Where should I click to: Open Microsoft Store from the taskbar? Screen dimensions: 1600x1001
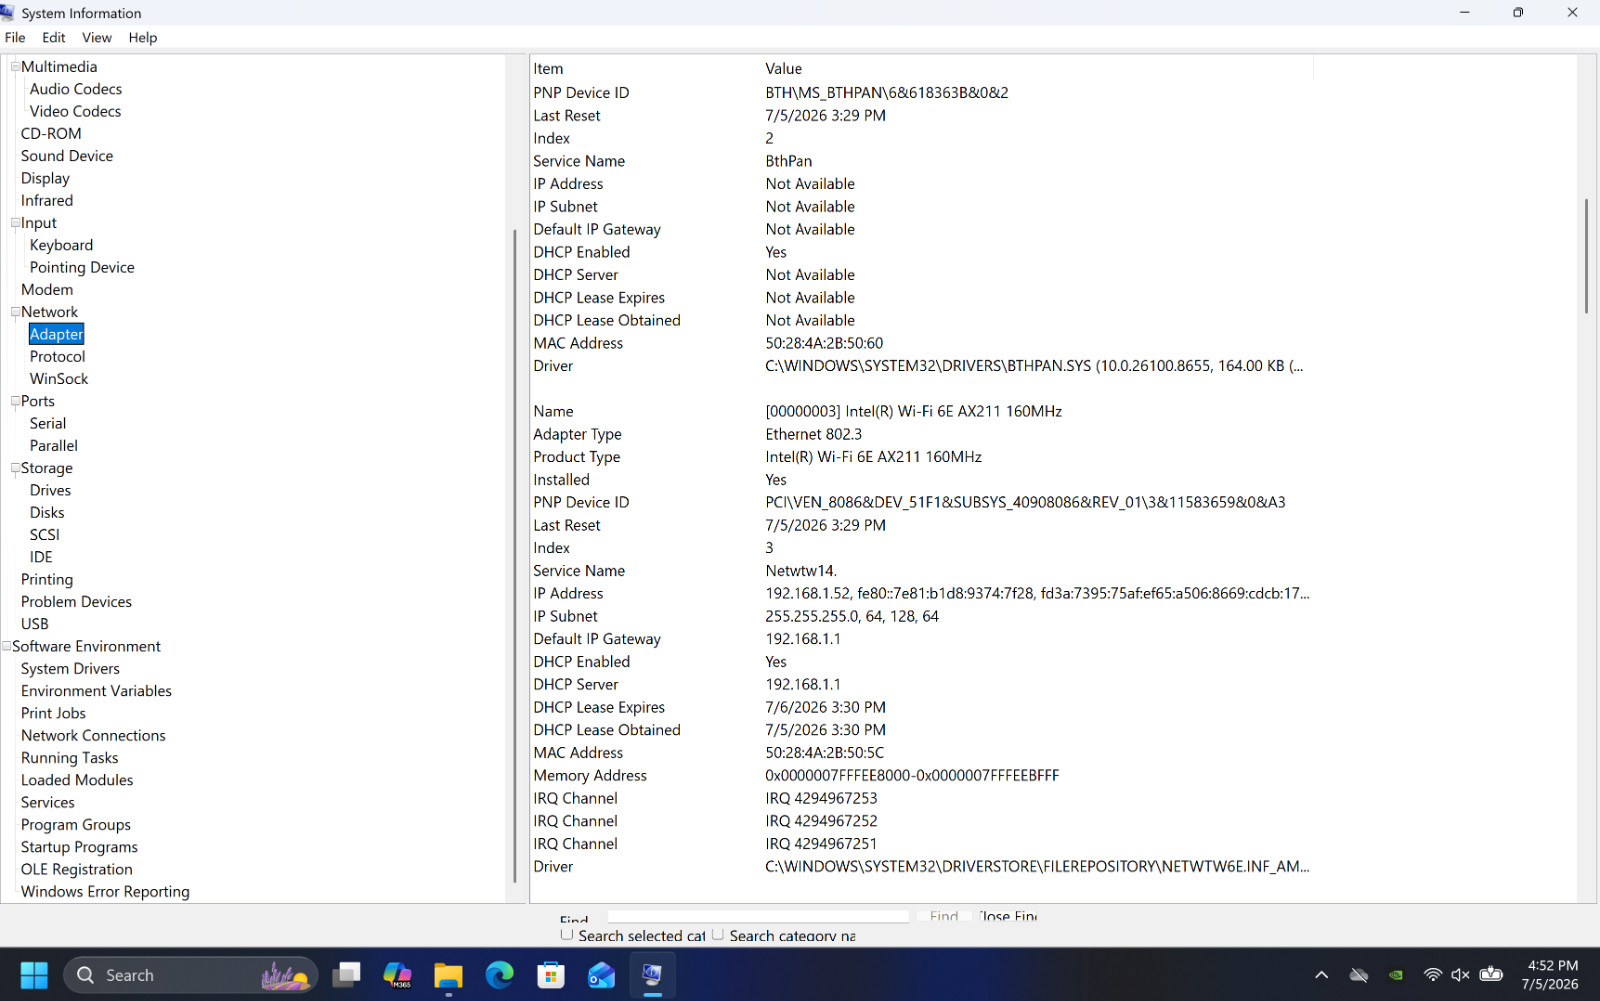[x=551, y=975]
